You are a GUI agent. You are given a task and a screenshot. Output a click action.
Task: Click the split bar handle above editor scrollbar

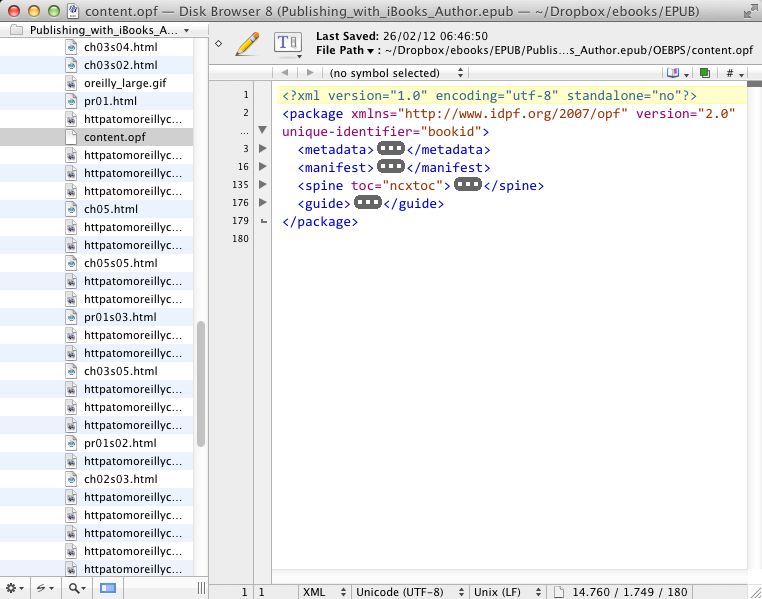(x=754, y=84)
